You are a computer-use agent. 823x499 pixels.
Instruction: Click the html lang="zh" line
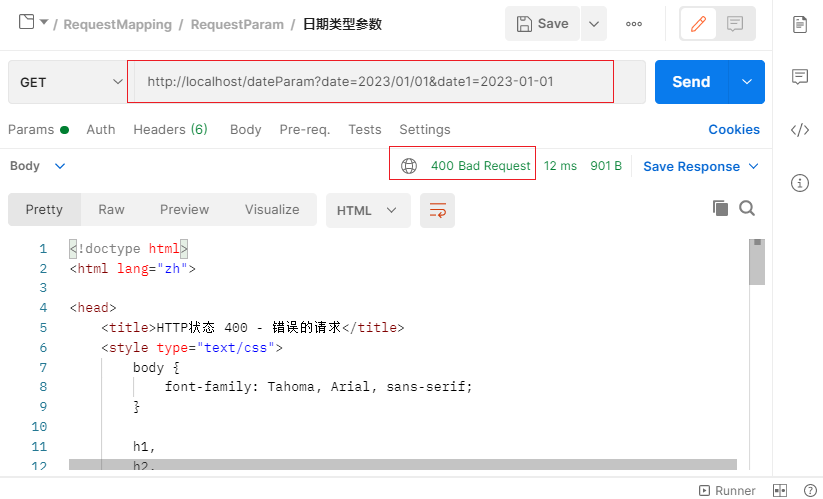click(133, 269)
